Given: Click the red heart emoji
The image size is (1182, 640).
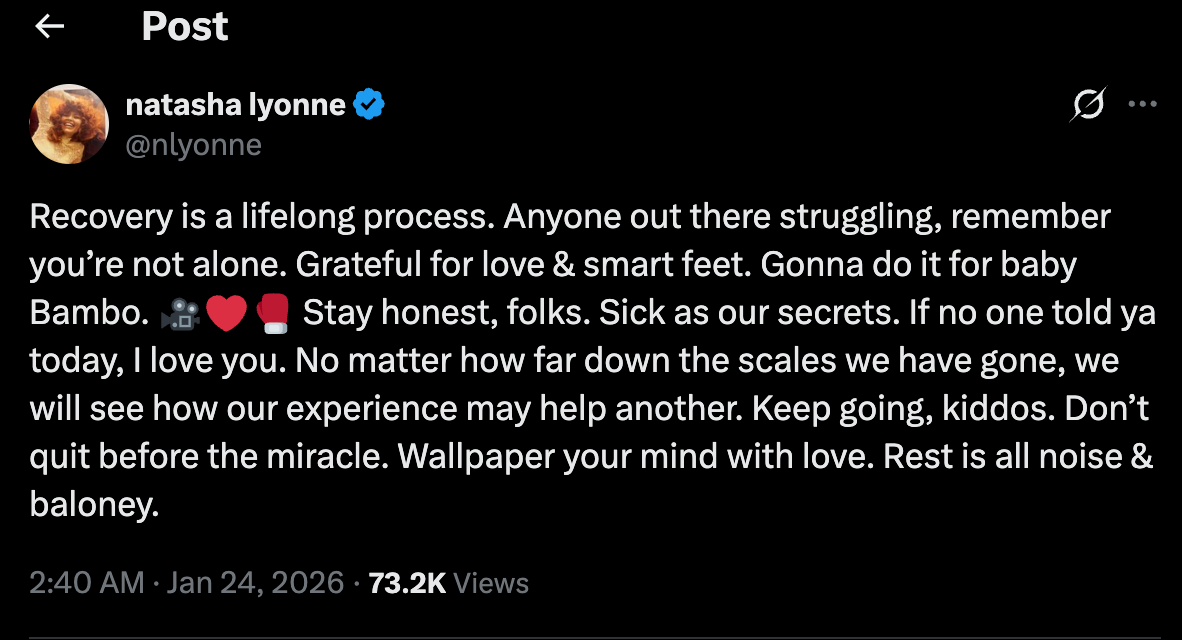Looking at the screenshot, I should point(225,313).
